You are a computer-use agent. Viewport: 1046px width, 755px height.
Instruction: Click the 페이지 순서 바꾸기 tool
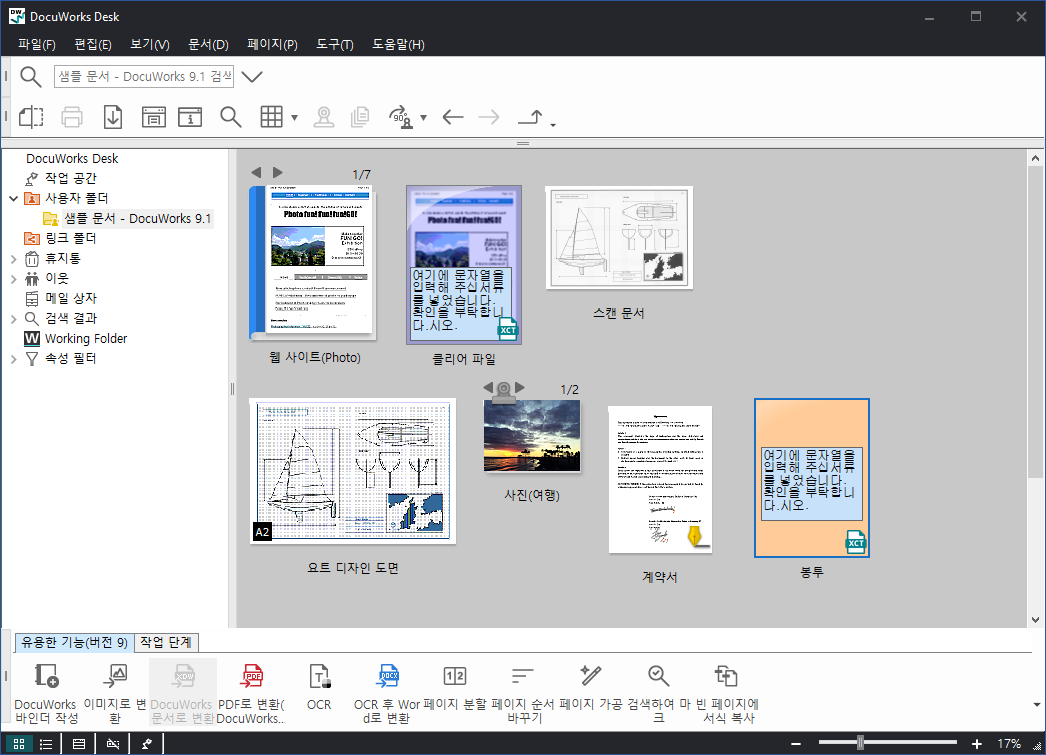[523, 692]
